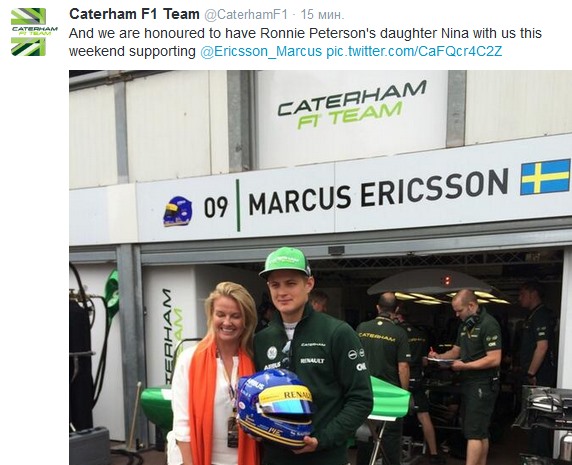Click the driver's green Caterham cap

point(285,261)
